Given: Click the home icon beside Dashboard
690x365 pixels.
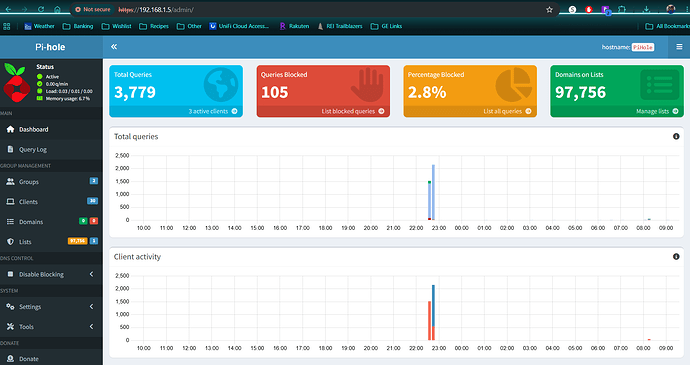Looking at the screenshot, I should point(11,129).
